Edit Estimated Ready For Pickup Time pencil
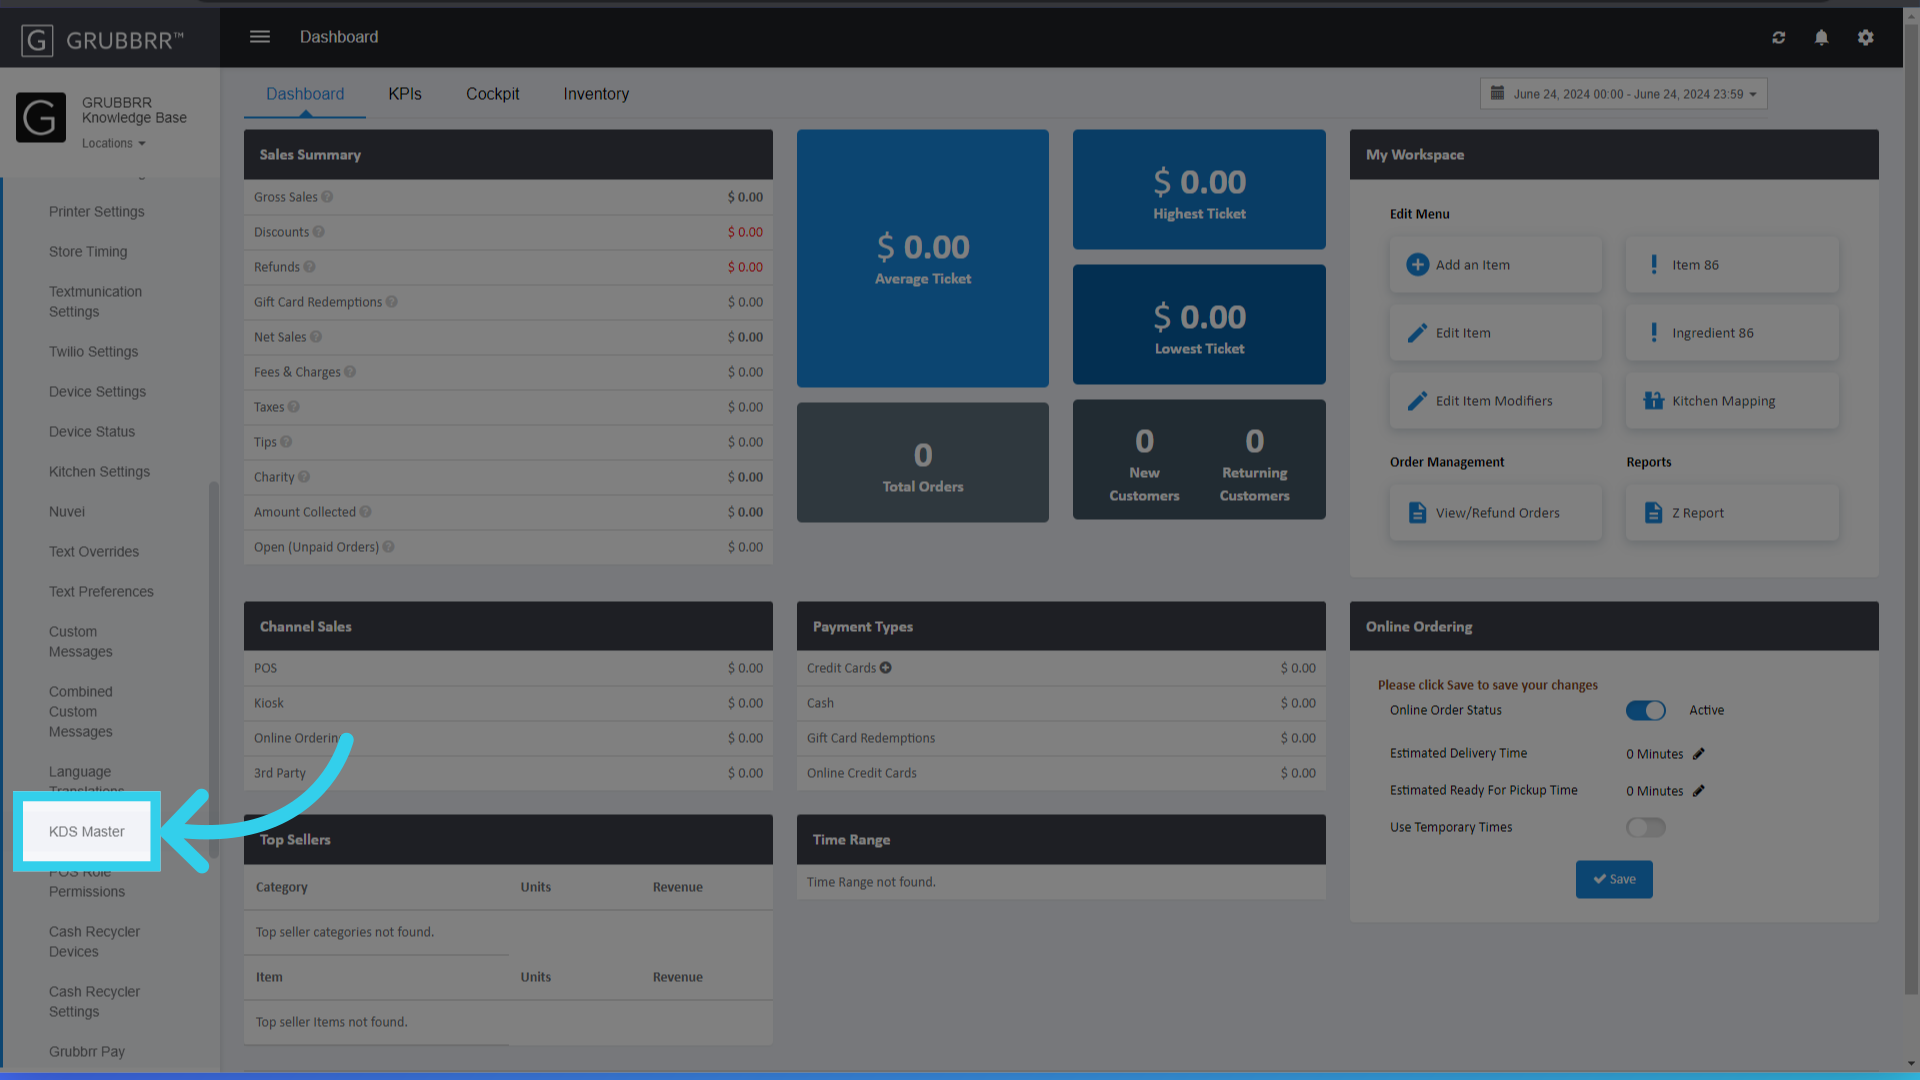 point(1698,791)
